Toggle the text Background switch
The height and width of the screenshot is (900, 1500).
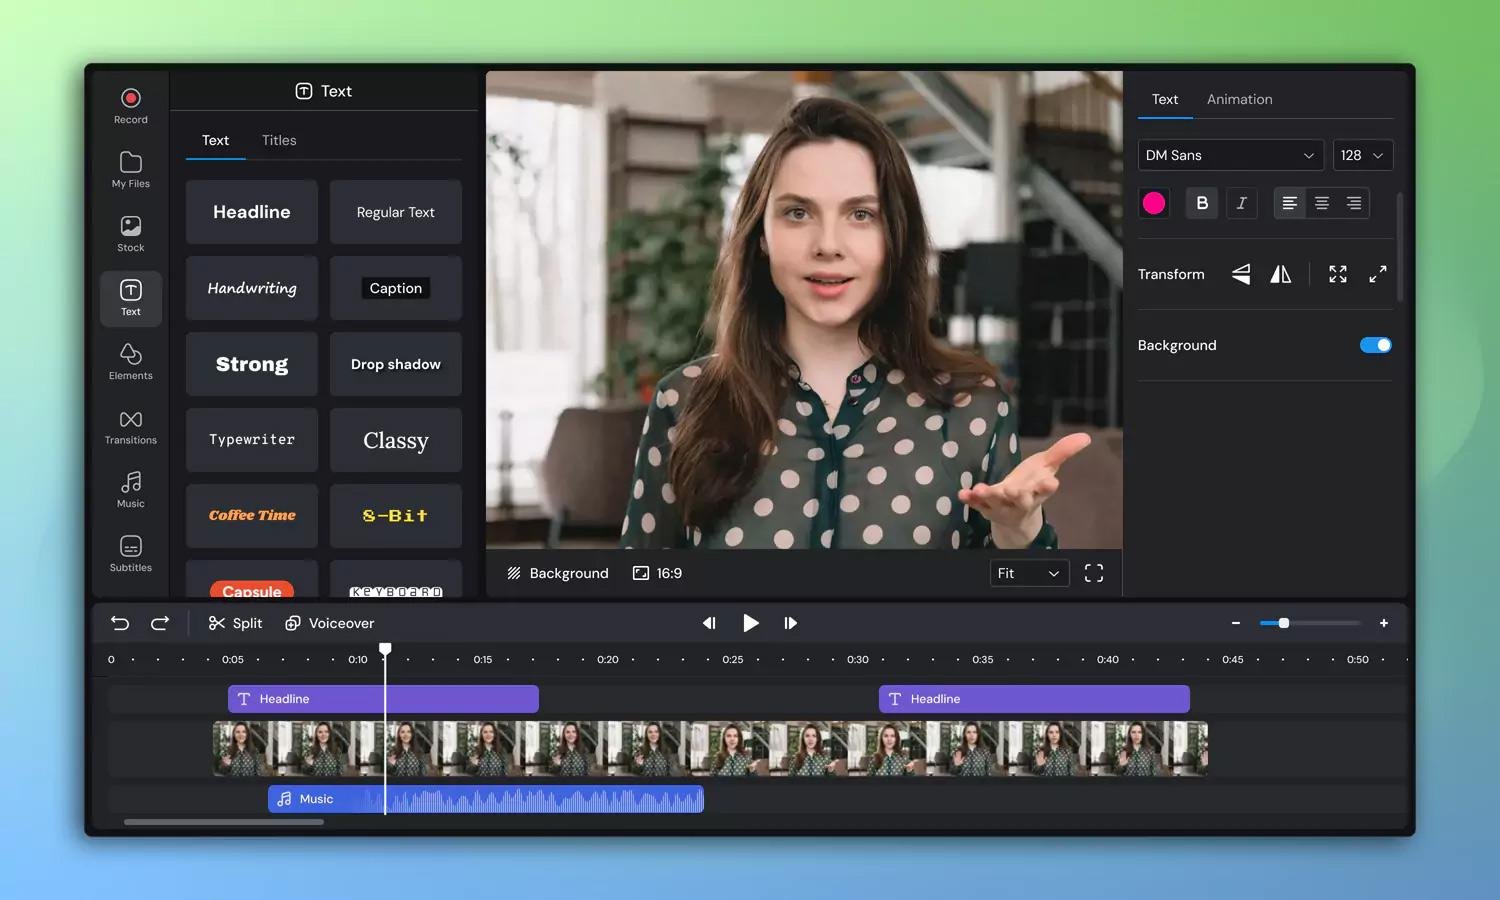[1375, 345]
